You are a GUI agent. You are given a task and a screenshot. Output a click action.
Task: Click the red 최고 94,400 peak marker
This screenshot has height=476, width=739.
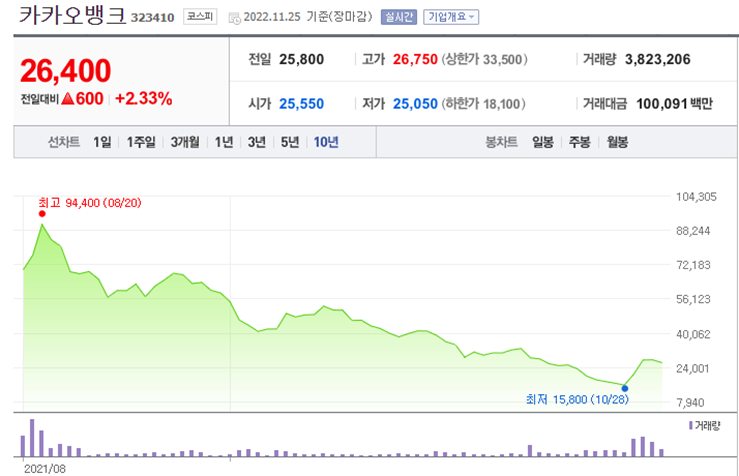[42, 214]
